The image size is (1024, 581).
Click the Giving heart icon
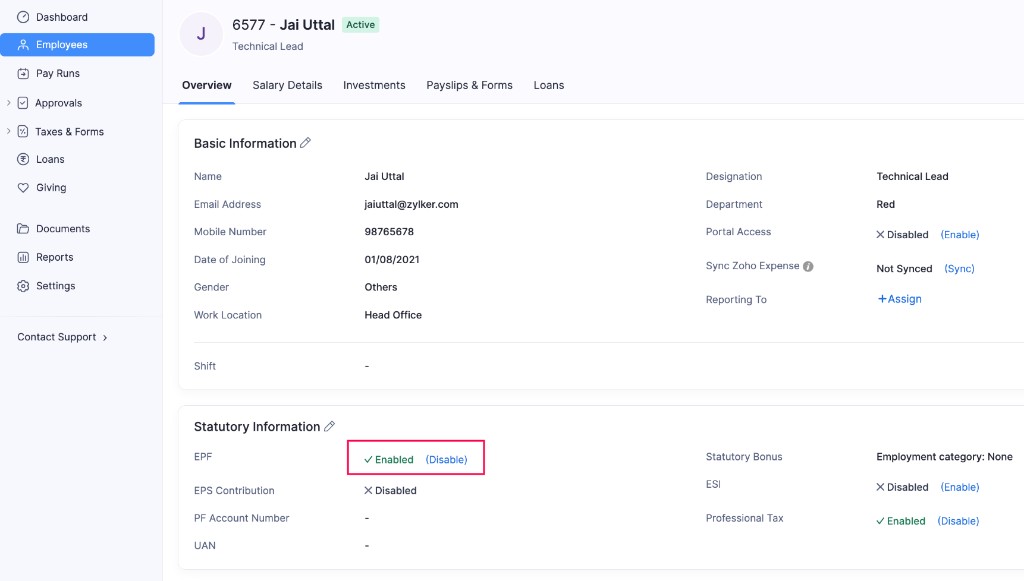[x=23, y=187]
